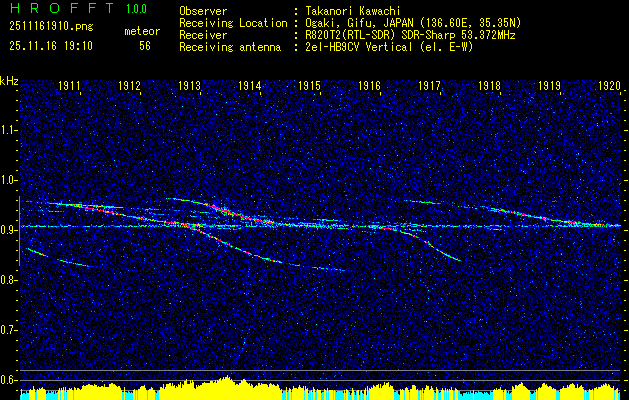Click the 0.9 frequency axis label

8,230
